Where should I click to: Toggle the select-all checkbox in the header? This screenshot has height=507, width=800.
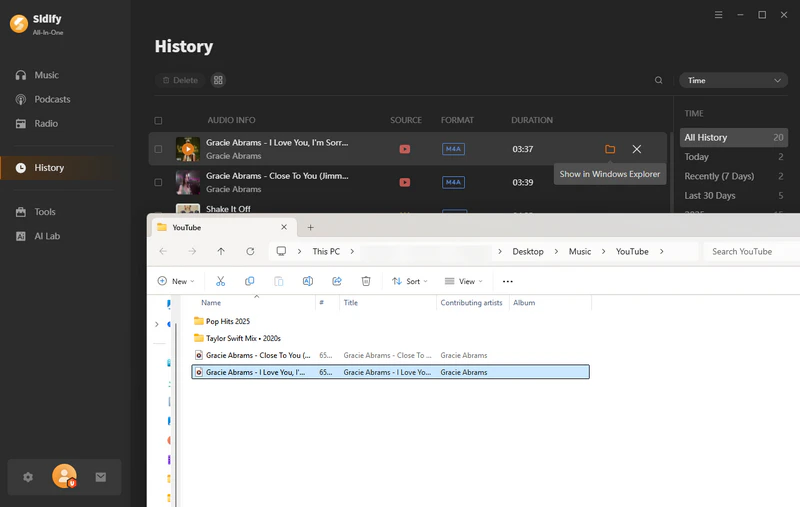pyautogui.click(x=158, y=120)
